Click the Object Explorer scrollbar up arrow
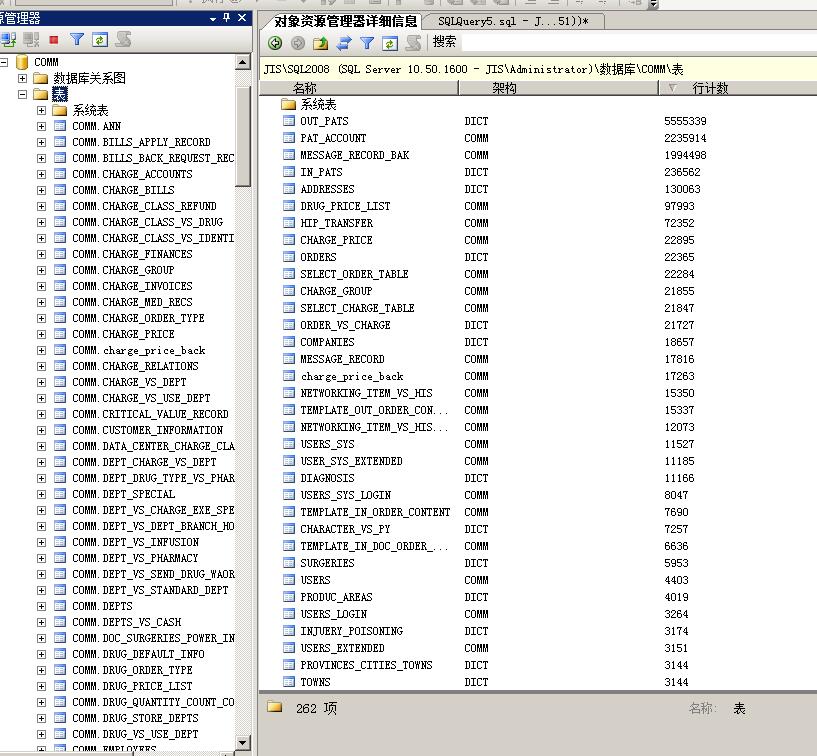Image resolution: width=817 pixels, height=756 pixels. [x=243, y=62]
